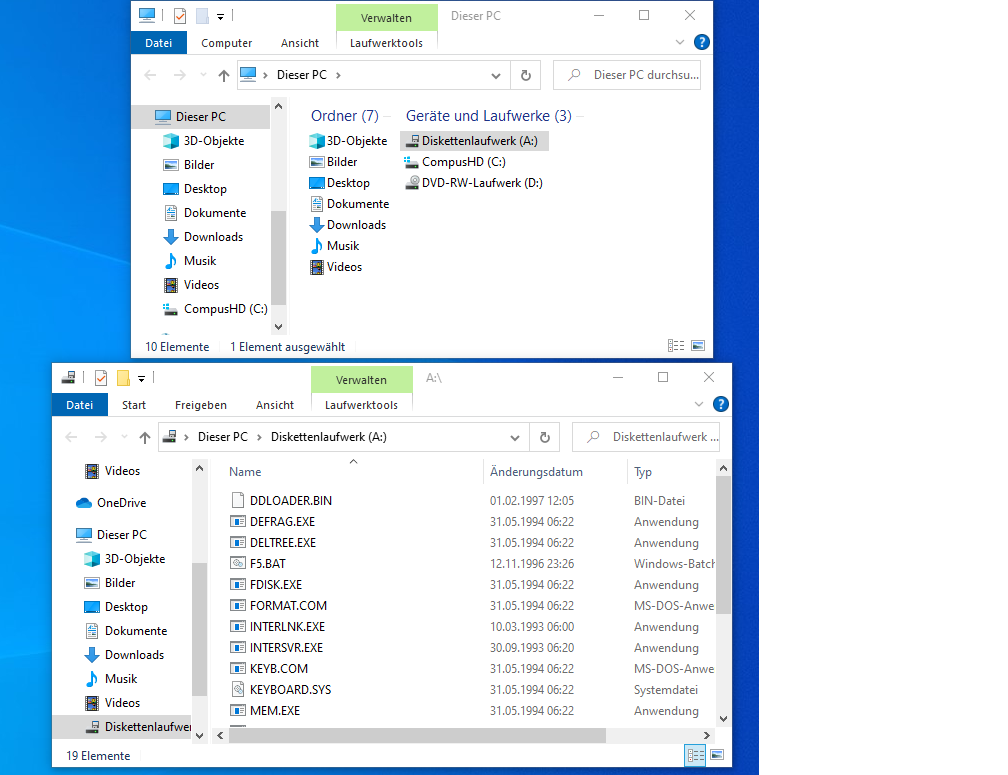Screen dimensions: 1008x775
Task: Click navigation pane scroll down arrow in Dieser PC
Action: click(x=278, y=326)
